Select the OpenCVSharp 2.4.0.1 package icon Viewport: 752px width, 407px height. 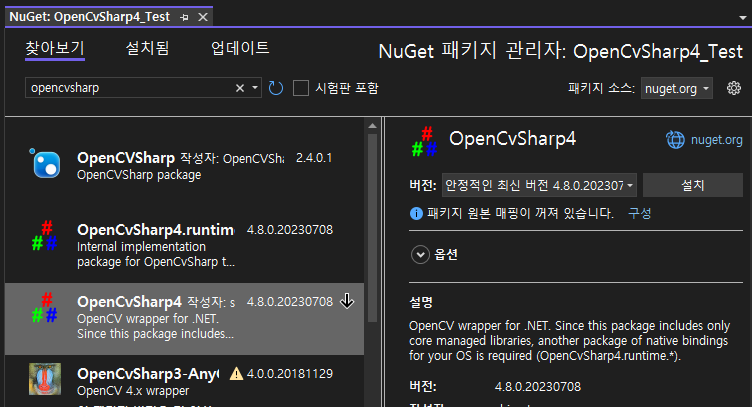(x=46, y=163)
